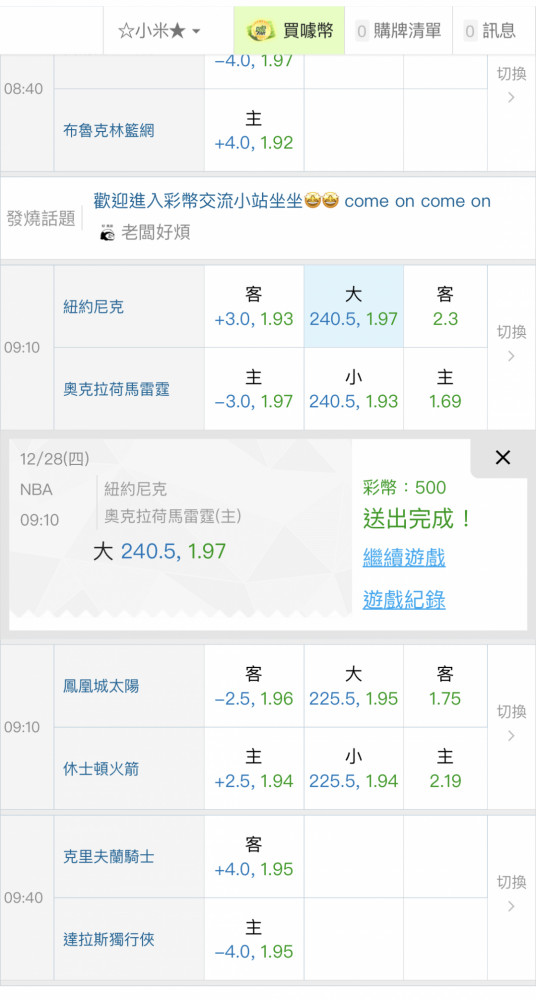Pick 小 225.5, 1.94 under bet

354,769
